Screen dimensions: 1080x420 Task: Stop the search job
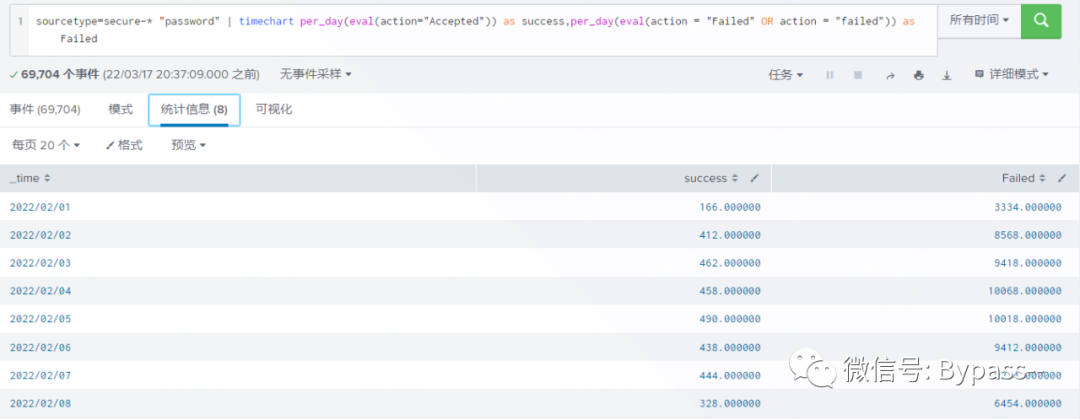tap(858, 75)
